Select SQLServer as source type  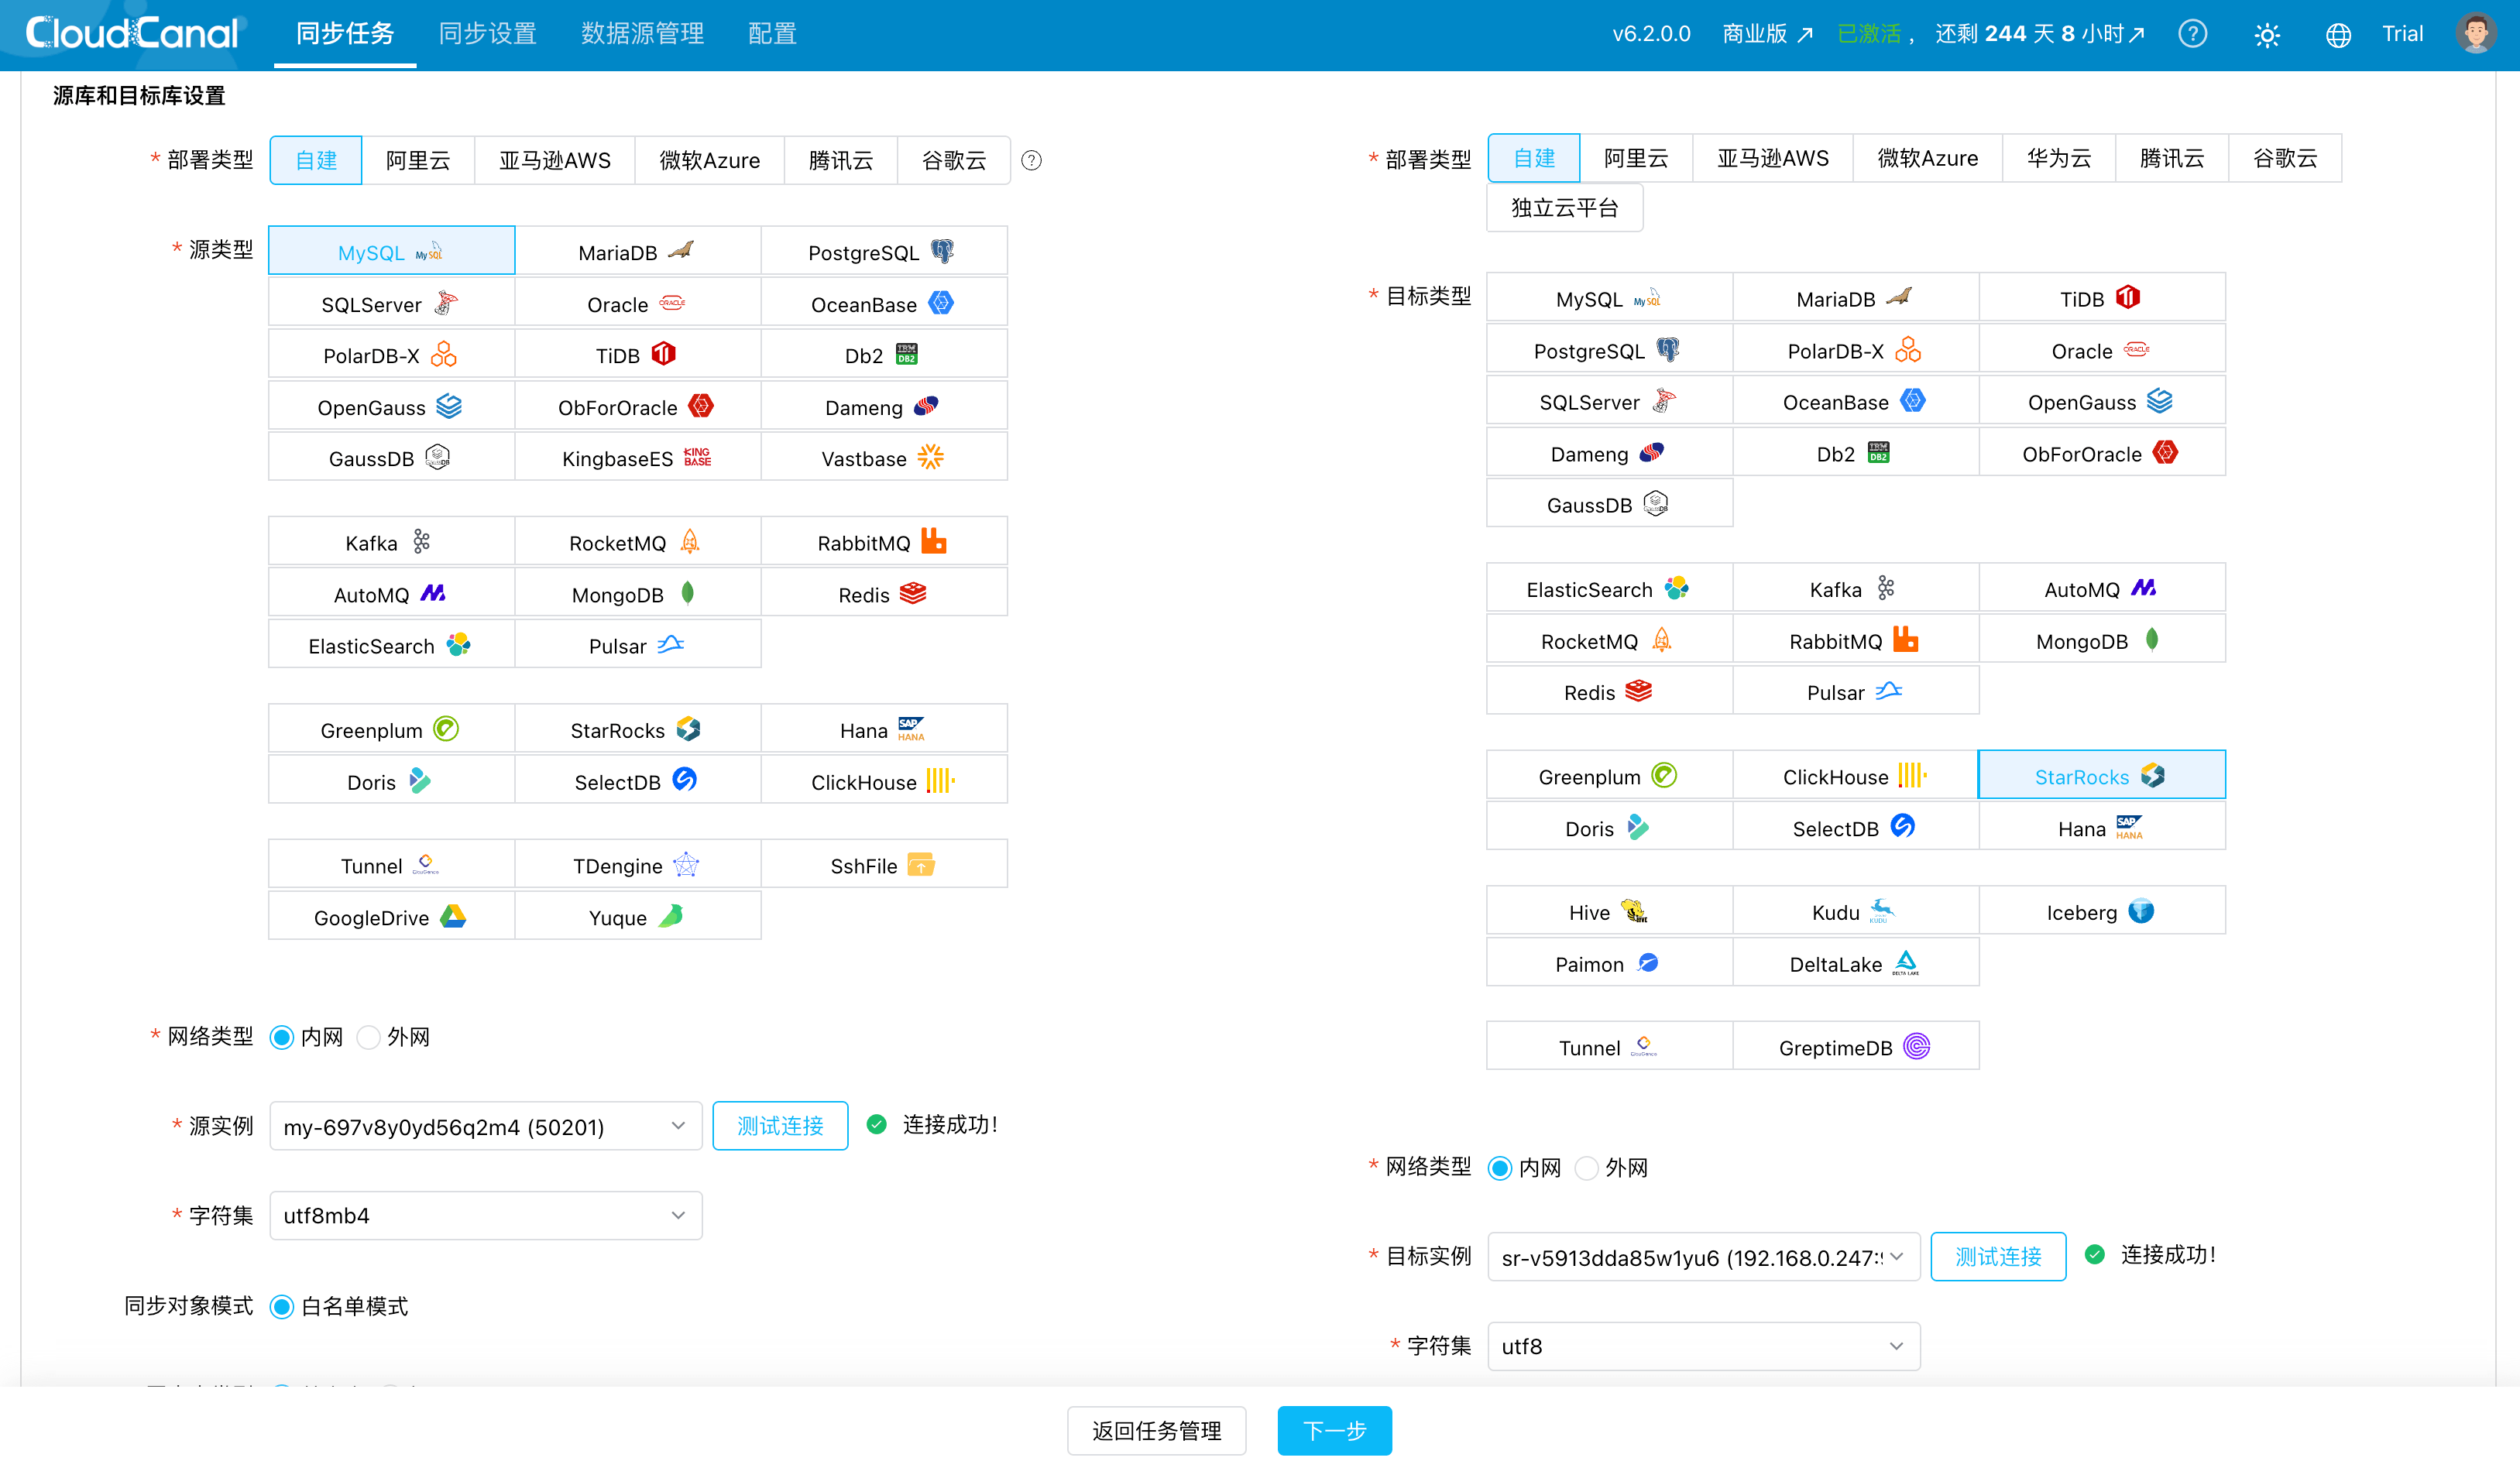pos(391,303)
